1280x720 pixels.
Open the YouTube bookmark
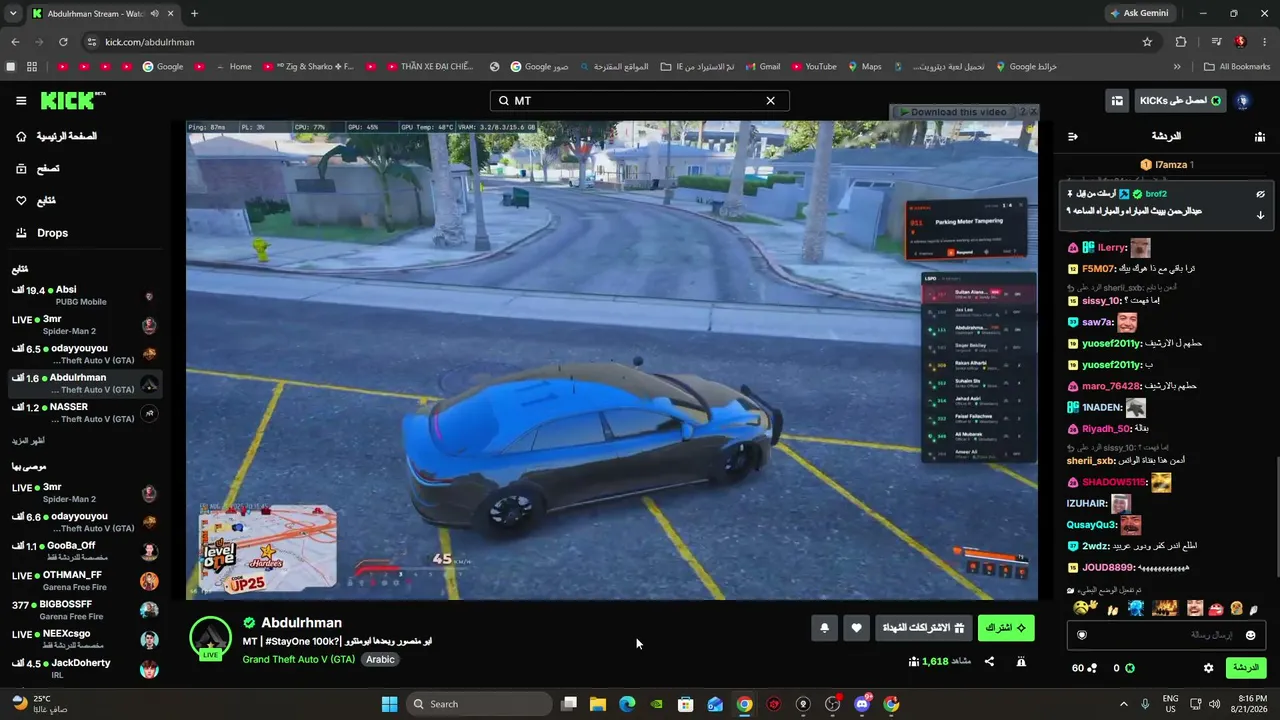click(814, 67)
